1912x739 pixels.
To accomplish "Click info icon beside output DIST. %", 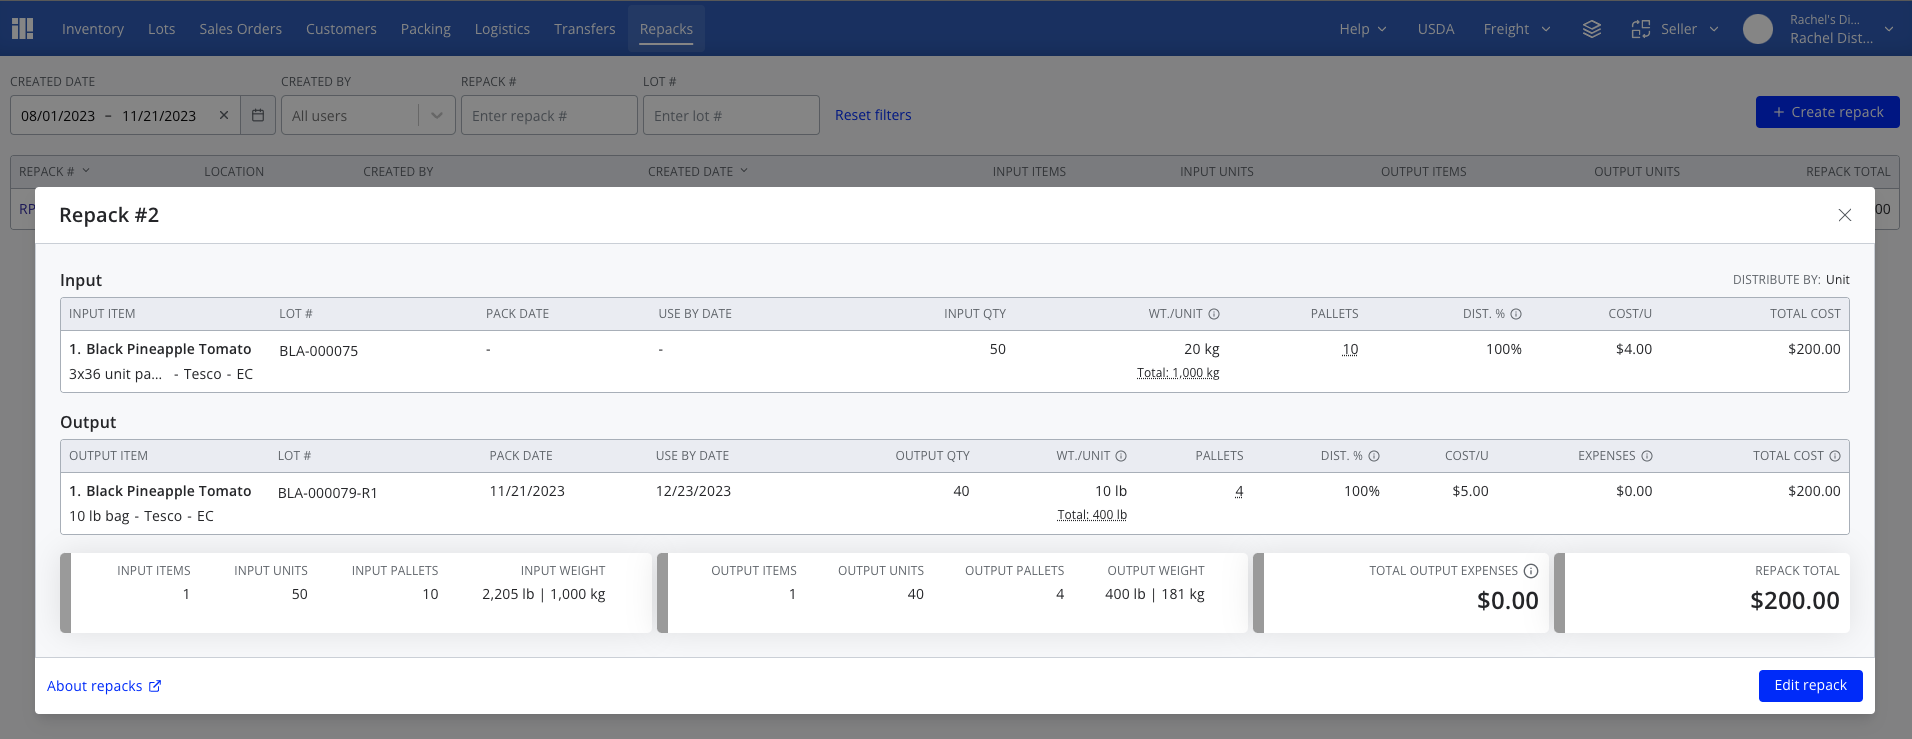I will tap(1374, 456).
